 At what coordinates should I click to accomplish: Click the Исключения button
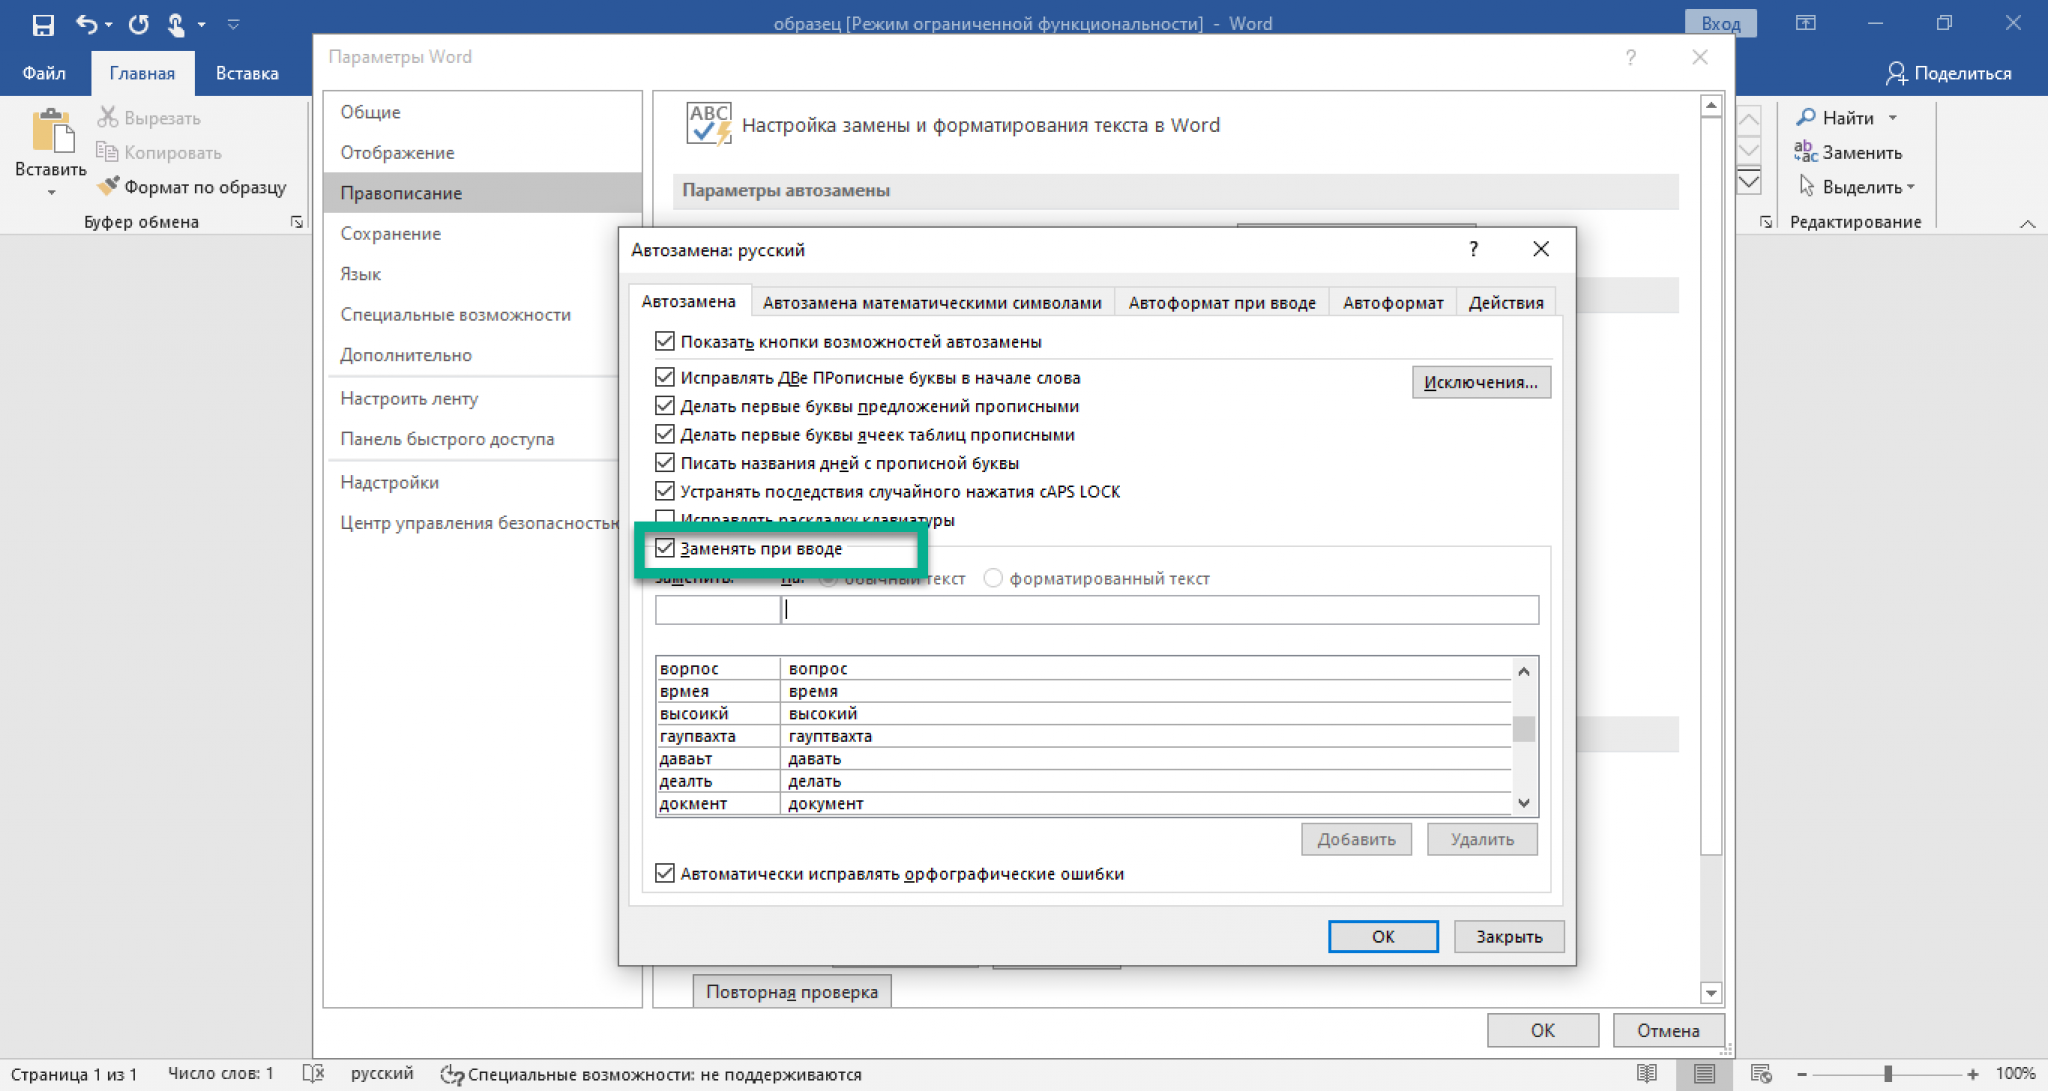pos(1479,382)
